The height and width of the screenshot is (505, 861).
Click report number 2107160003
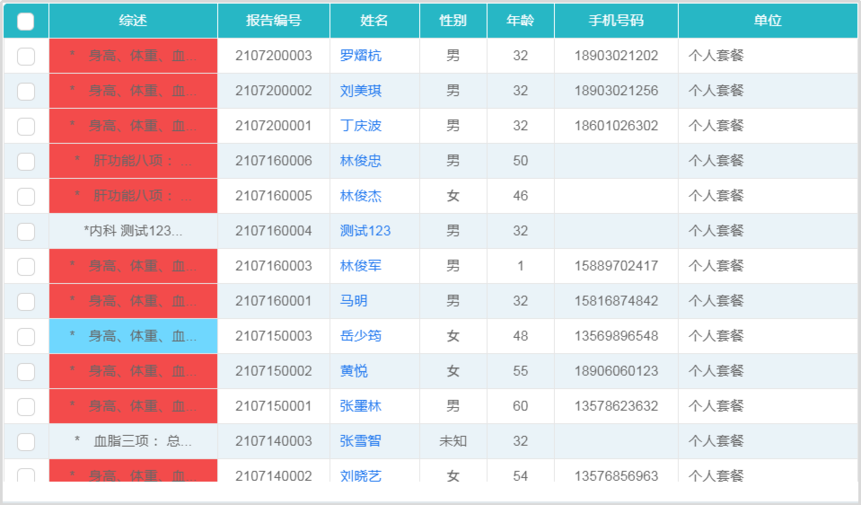[x=273, y=266]
